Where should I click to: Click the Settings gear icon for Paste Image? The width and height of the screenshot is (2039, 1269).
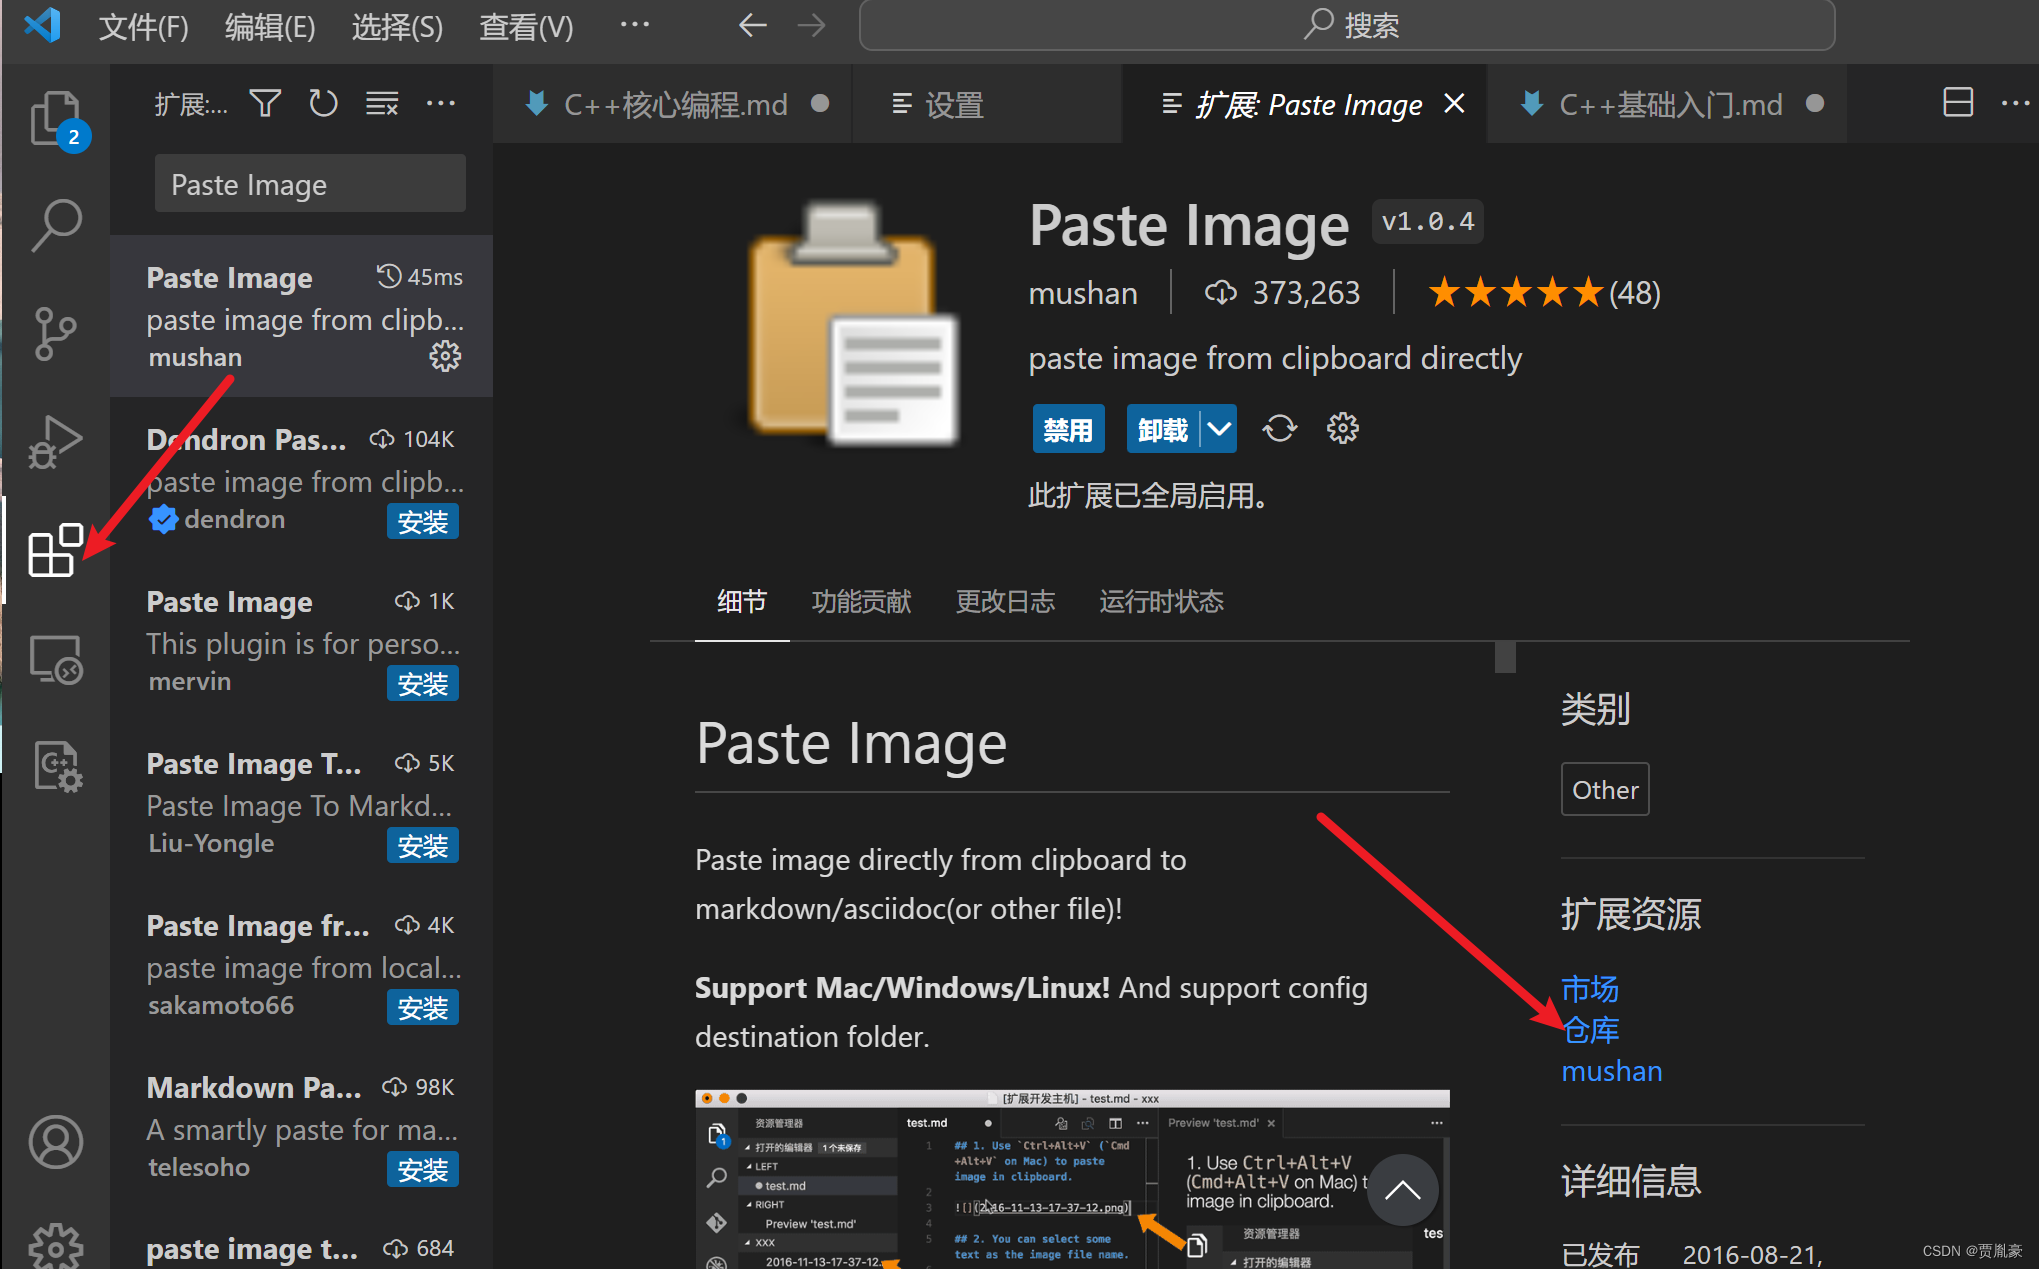click(x=443, y=355)
